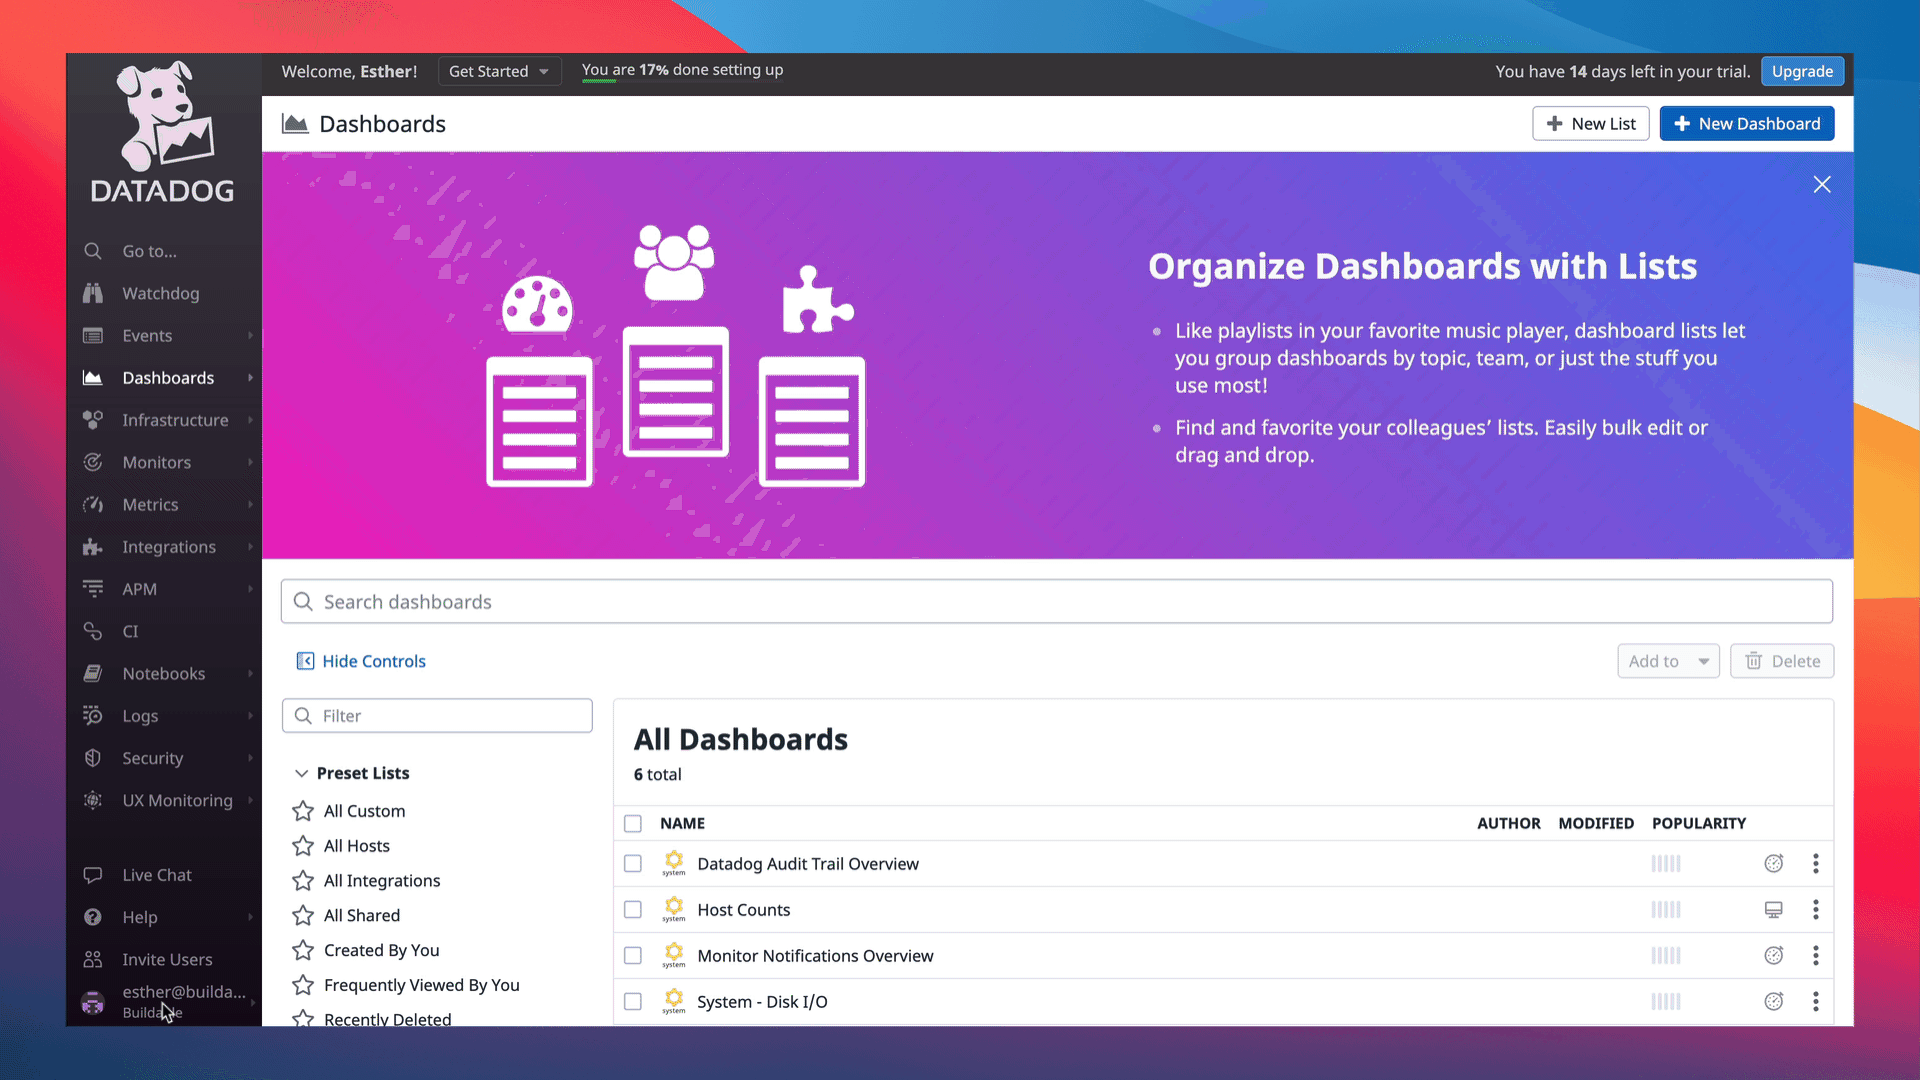
Task: Favorite the All Shared list star
Action: point(303,915)
